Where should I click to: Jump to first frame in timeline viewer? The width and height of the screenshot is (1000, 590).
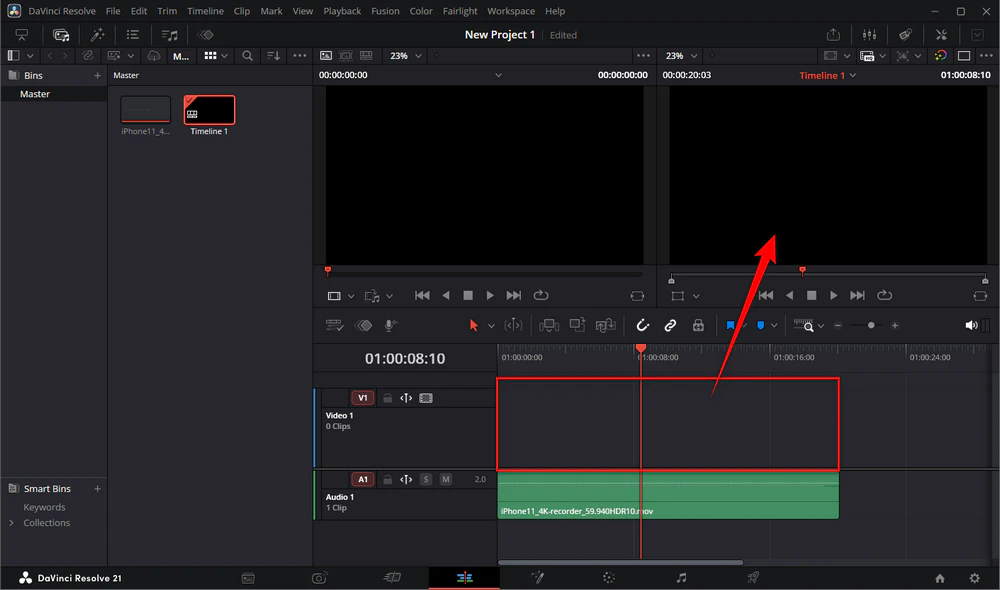coord(766,295)
